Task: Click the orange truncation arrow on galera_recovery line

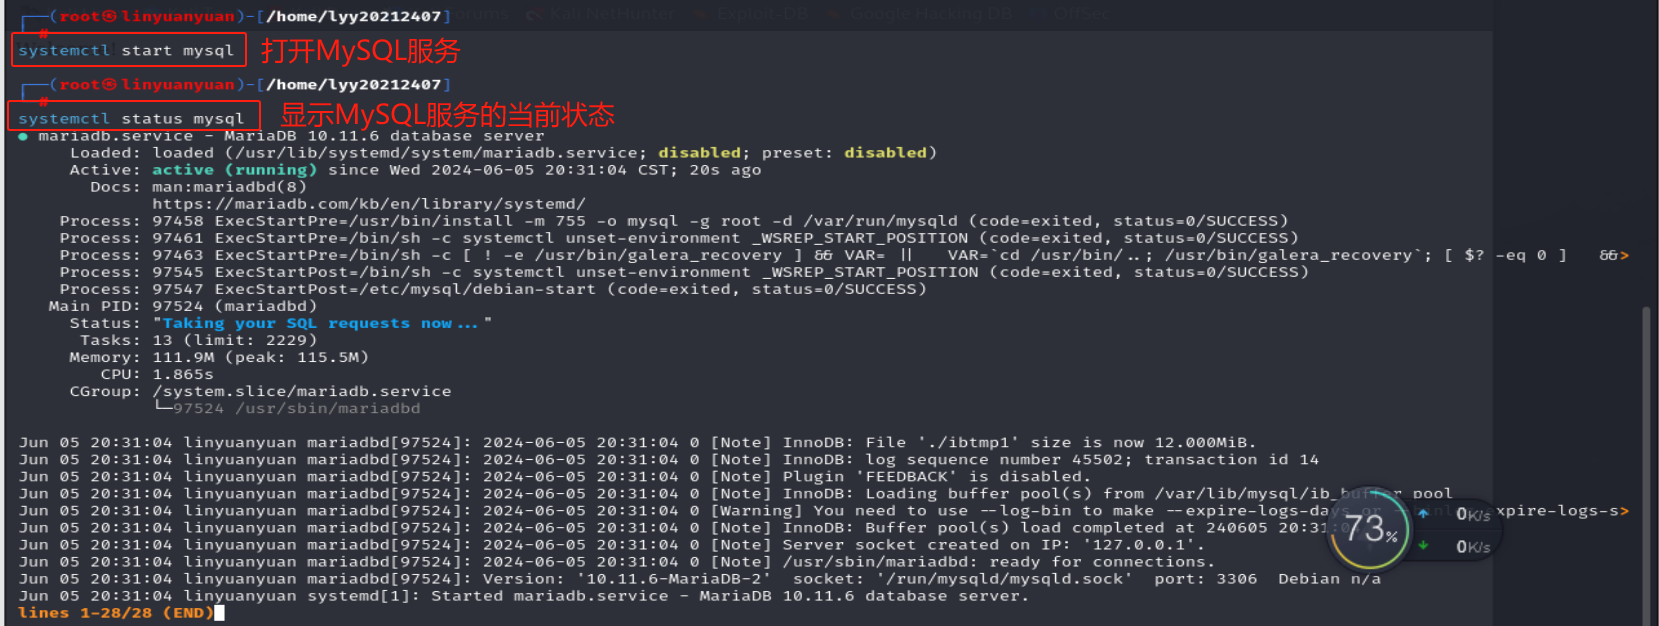Action: [1624, 256]
